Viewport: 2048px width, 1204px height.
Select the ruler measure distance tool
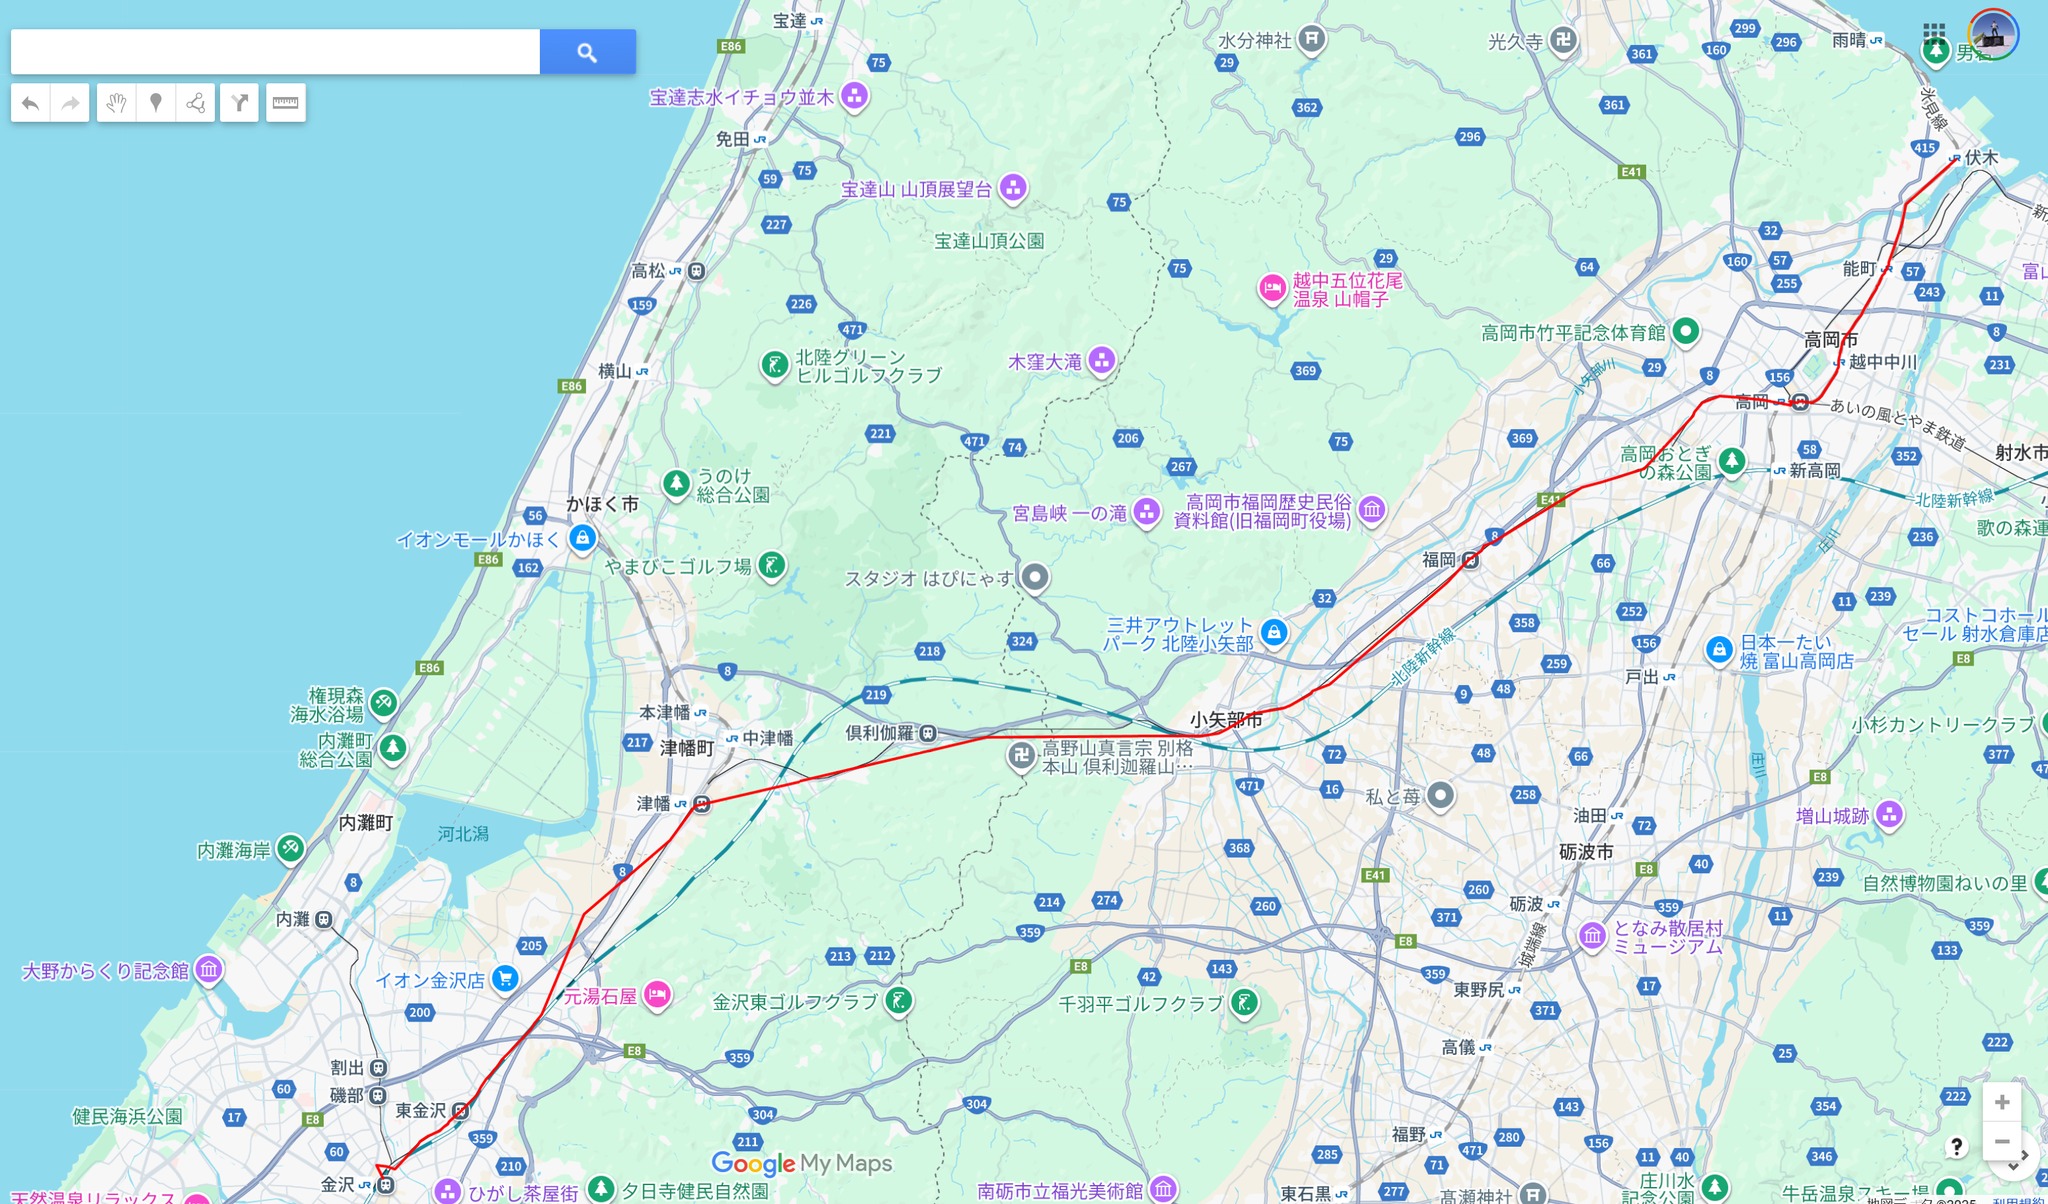coord(286,103)
